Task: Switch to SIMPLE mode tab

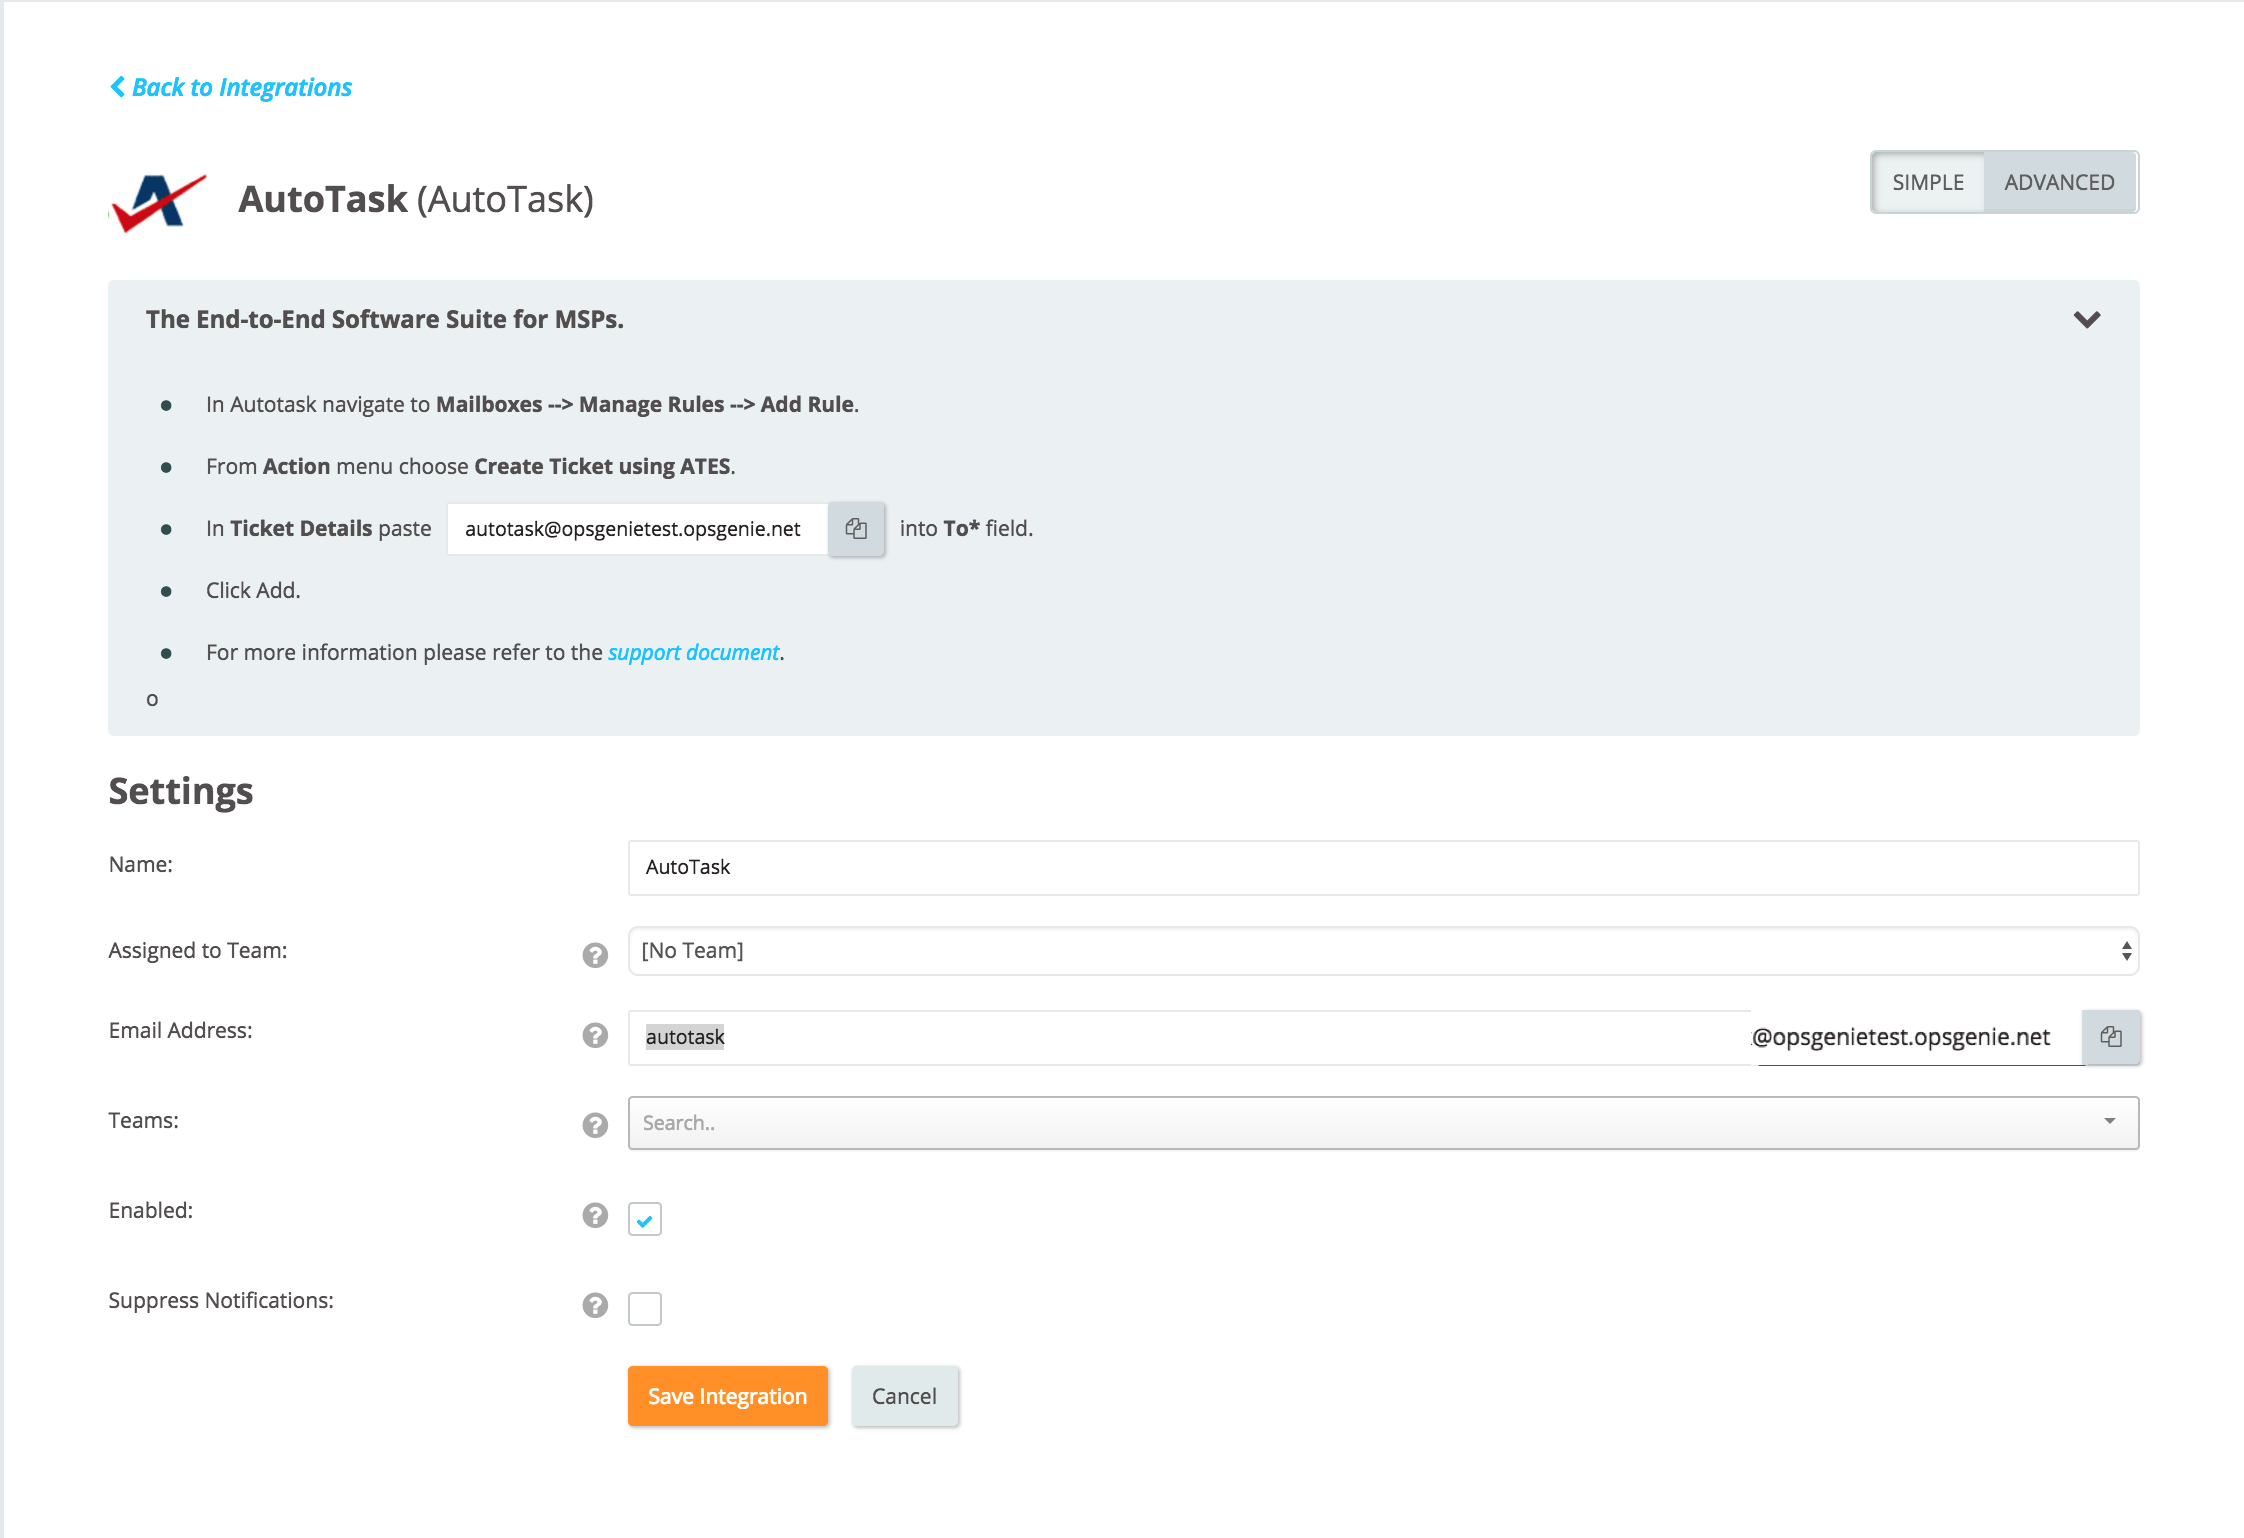Action: (x=1927, y=182)
